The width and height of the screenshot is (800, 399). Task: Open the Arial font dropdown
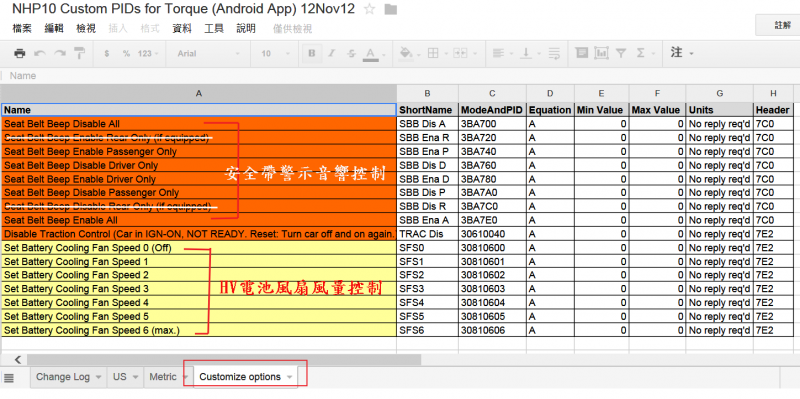pos(208,53)
